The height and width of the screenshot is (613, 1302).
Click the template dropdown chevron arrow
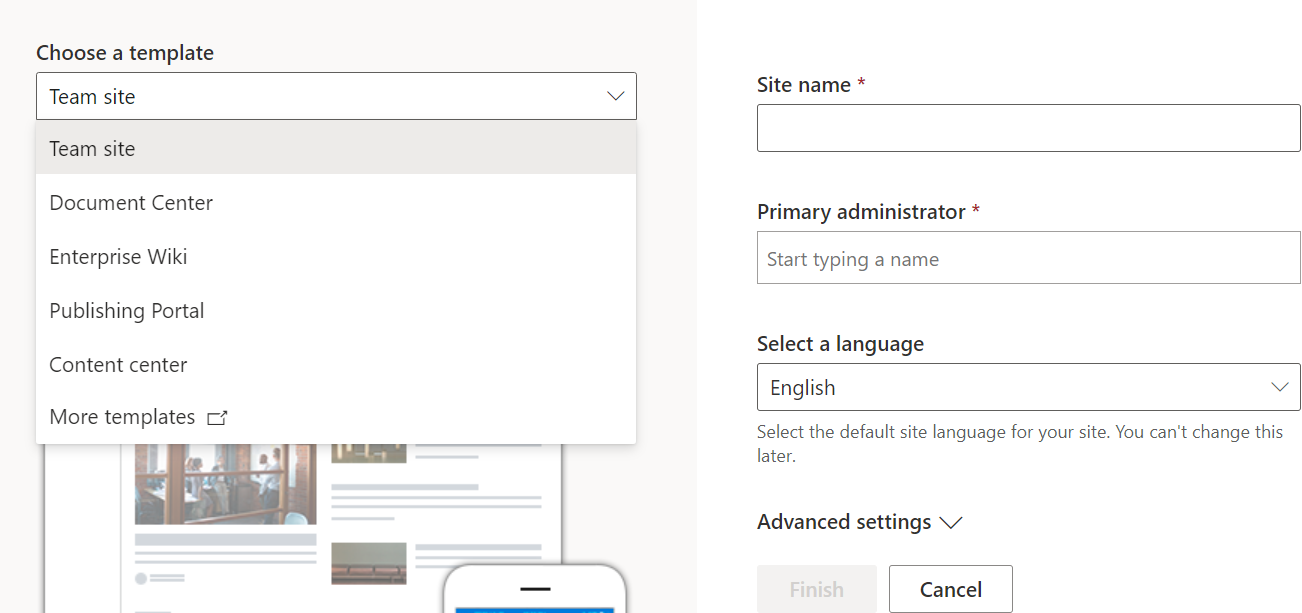(x=615, y=97)
